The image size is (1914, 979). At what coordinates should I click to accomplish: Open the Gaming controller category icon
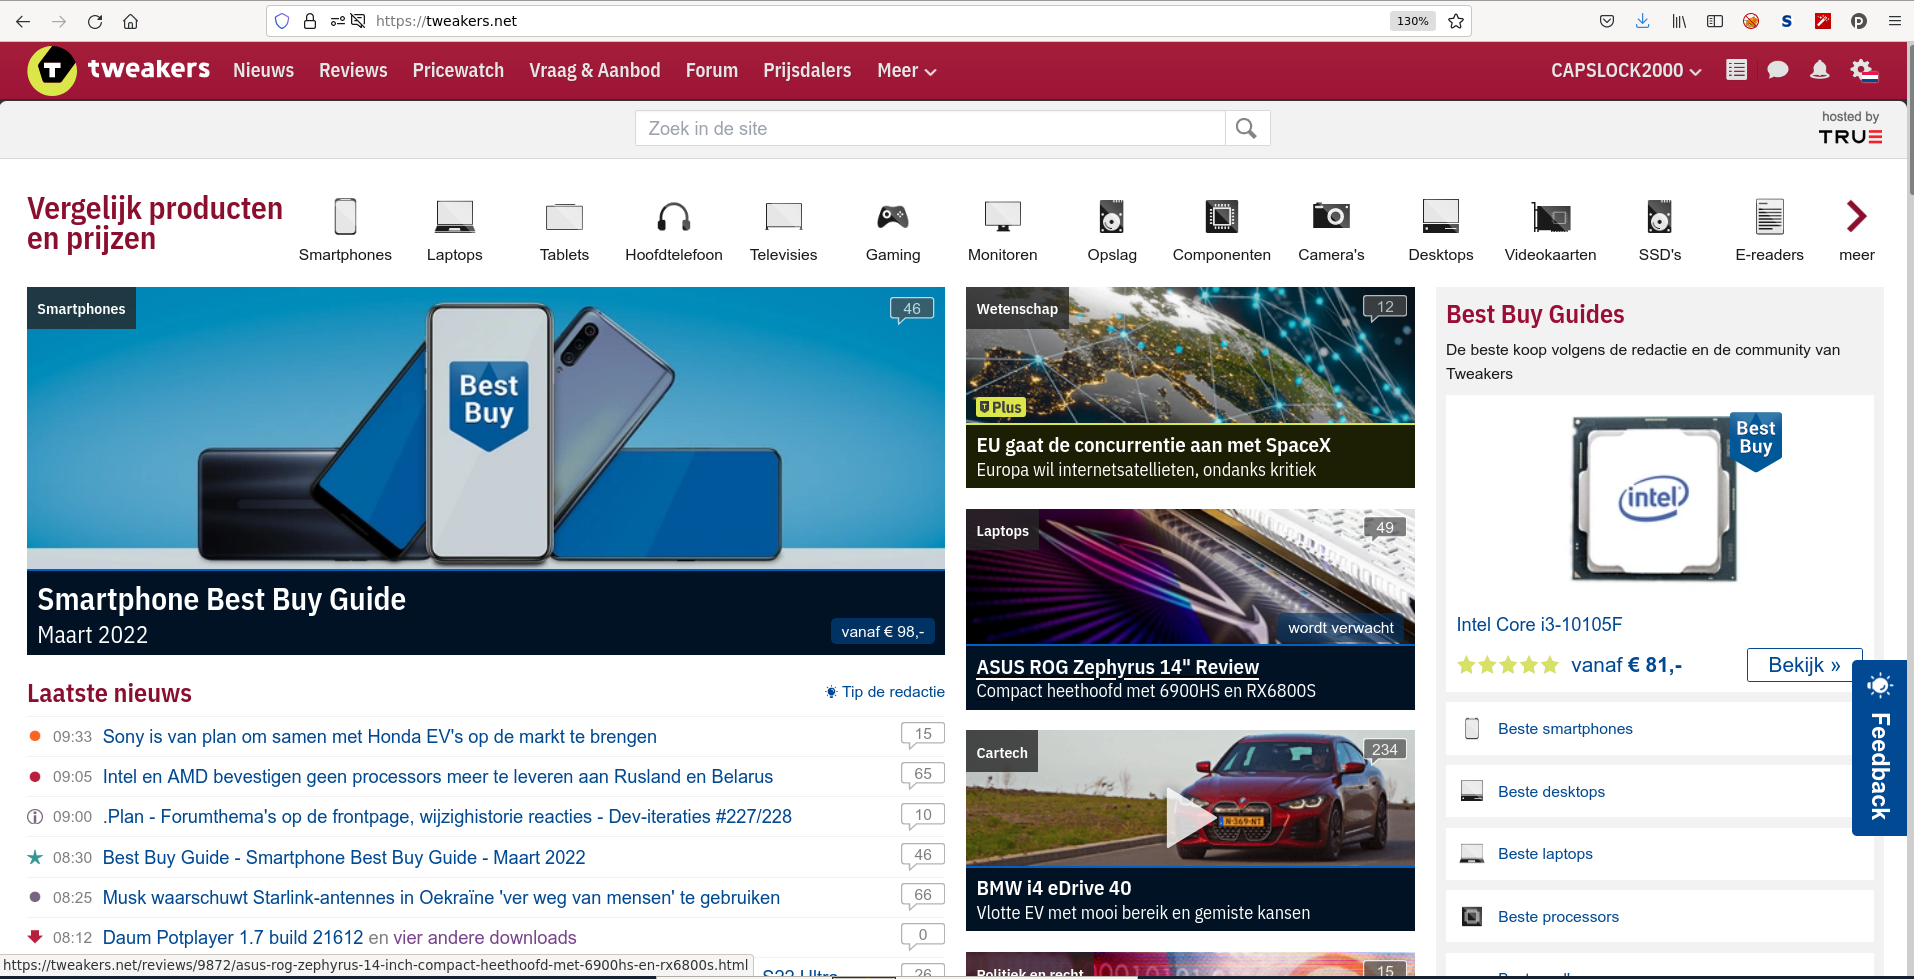click(x=893, y=216)
